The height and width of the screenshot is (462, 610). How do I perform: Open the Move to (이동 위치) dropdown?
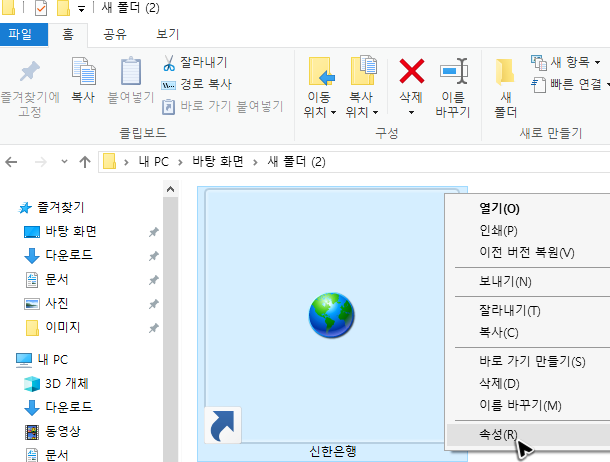(319, 105)
